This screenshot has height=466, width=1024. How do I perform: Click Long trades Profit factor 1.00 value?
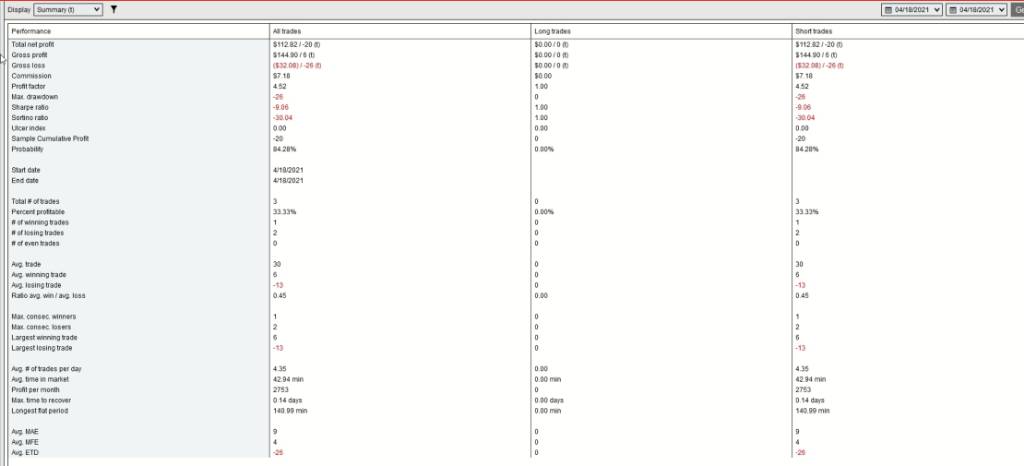click(541, 86)
